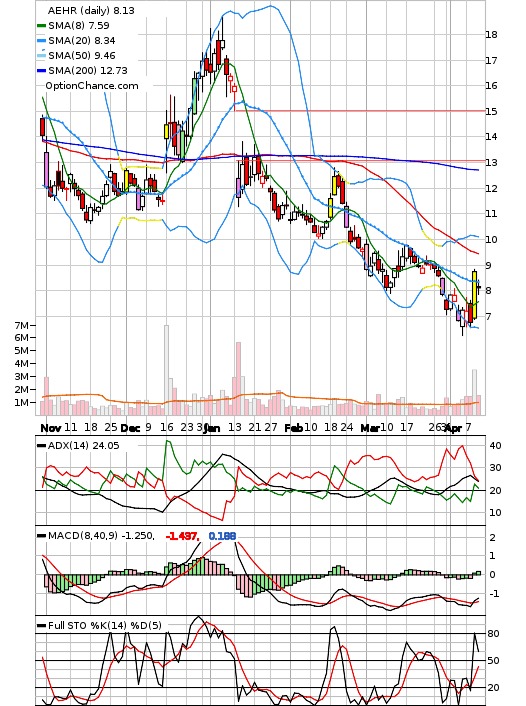Click the 6M volume axis label
This screenshot has height=706, width=526.
tap(22, 338)
